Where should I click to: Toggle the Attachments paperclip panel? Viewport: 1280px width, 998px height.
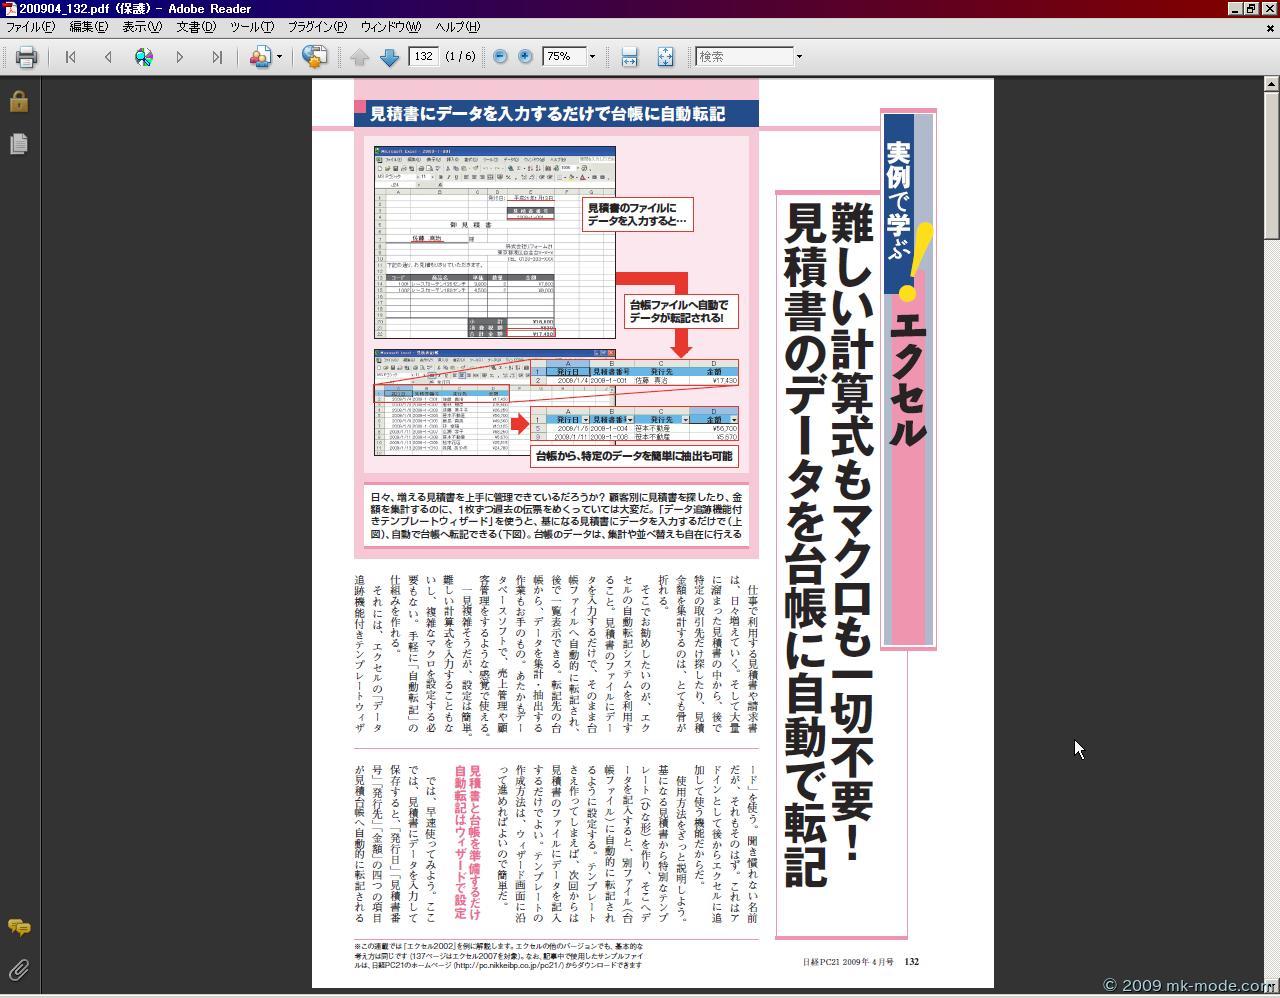coord(18,969)
